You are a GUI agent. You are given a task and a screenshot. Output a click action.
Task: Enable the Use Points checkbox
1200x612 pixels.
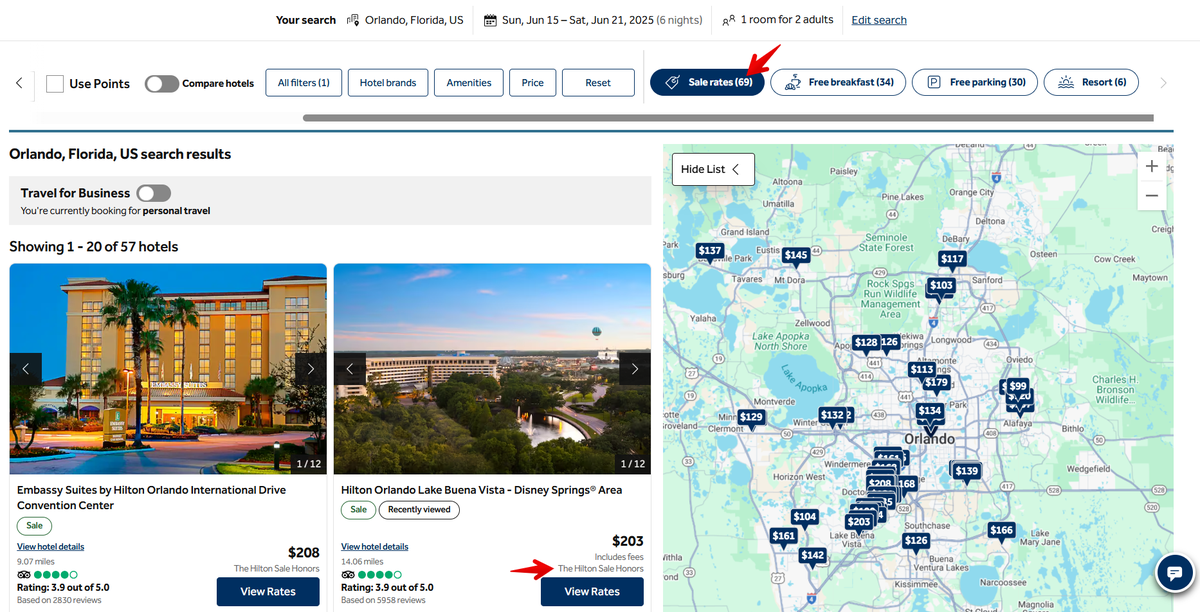click(55, 84)
